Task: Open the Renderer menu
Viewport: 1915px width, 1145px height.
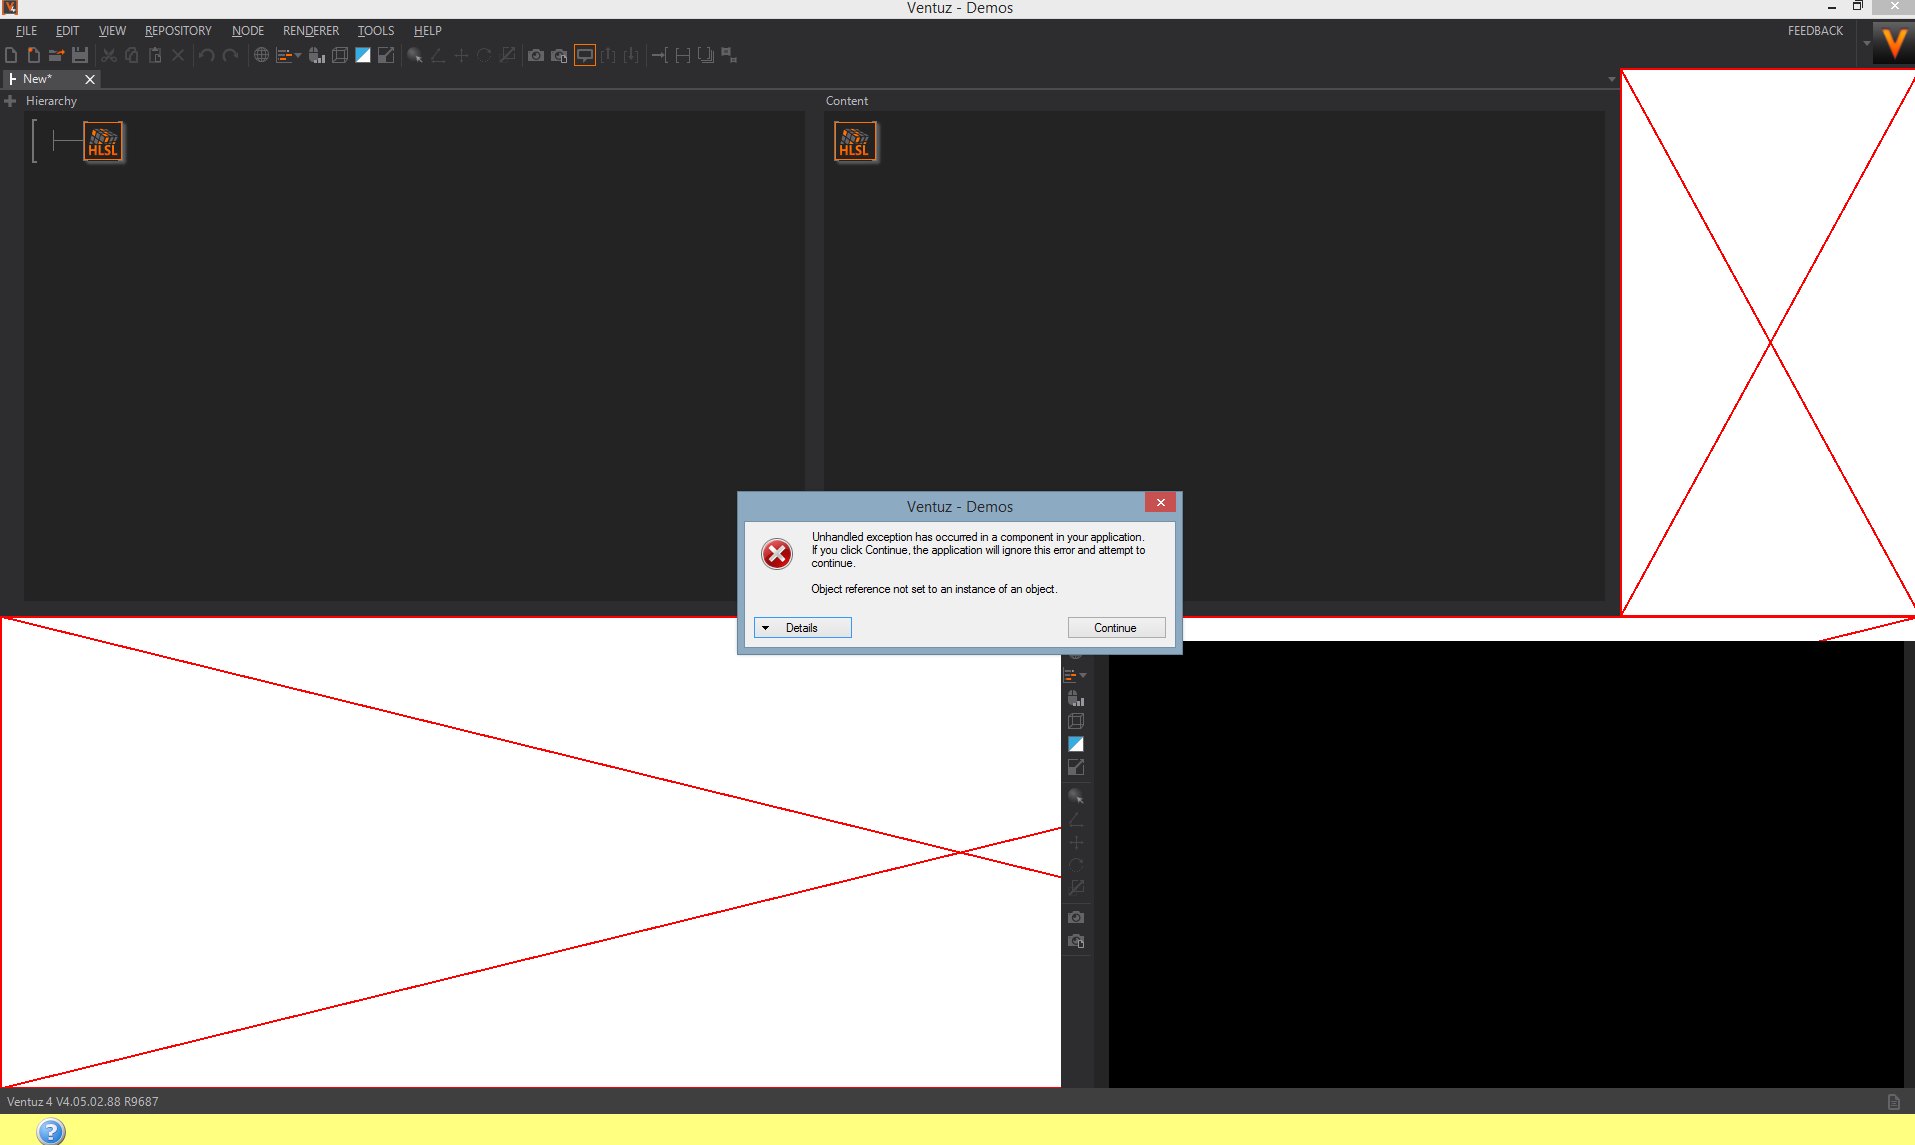Action: (x=310, y=31)
